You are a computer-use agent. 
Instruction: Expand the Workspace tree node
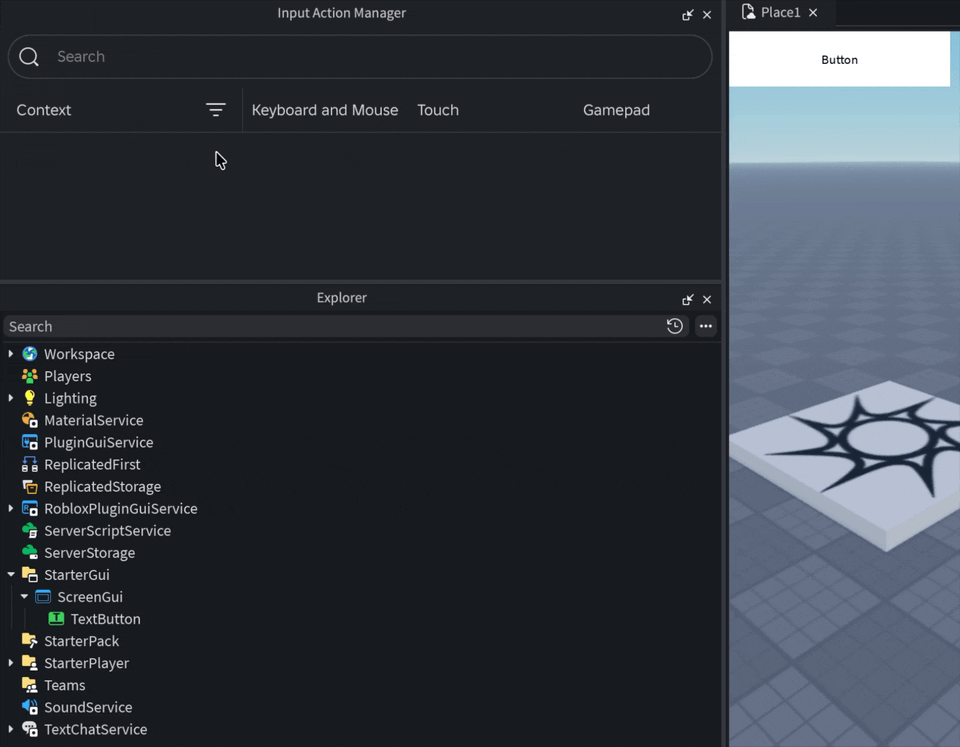click(x=10, y=354)
